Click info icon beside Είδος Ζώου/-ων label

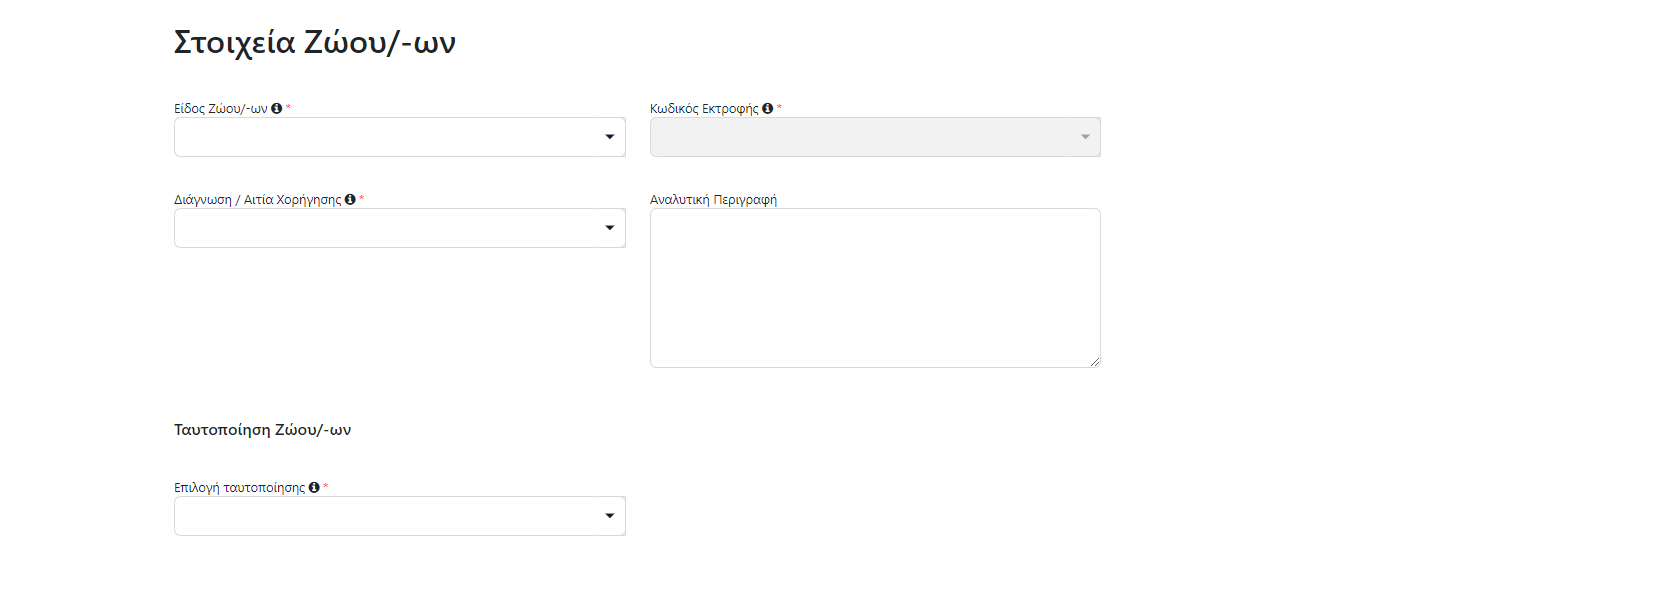pos(277,109)
